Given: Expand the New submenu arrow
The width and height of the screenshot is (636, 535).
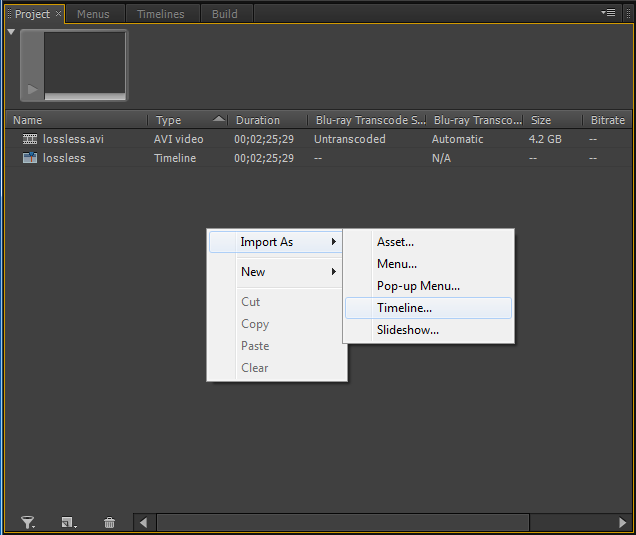Looking at the screenshot, I should (x=333, y=271).
